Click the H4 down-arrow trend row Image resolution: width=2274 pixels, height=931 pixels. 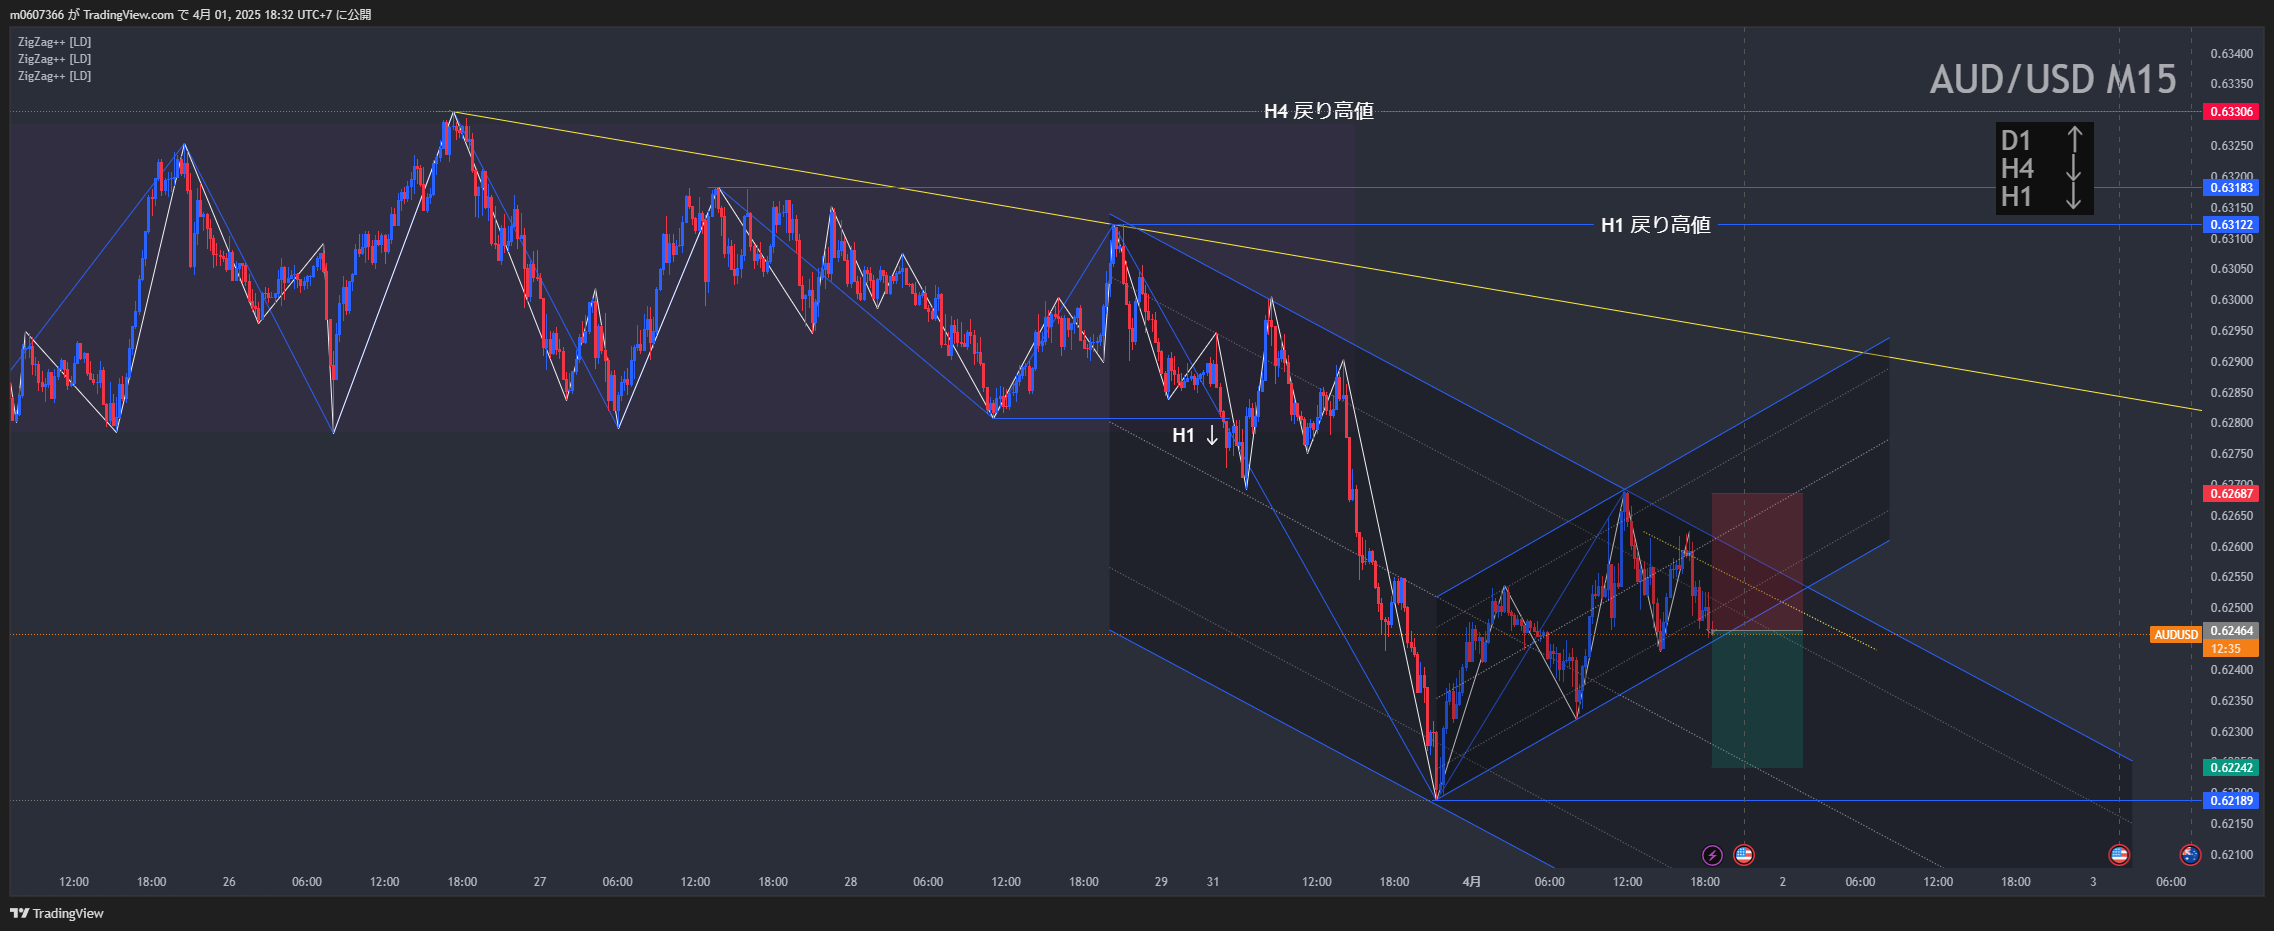(x=2043, y=168)
